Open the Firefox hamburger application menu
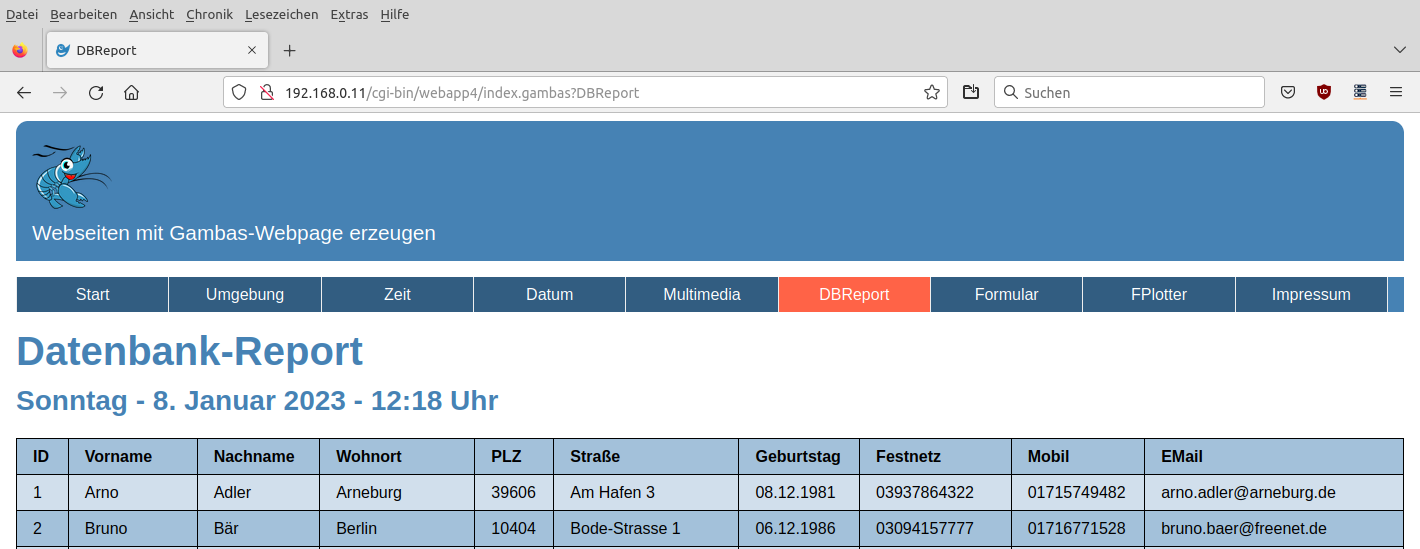The image size is (1420, 549). pyautogui.click(x=1395, y=93)
